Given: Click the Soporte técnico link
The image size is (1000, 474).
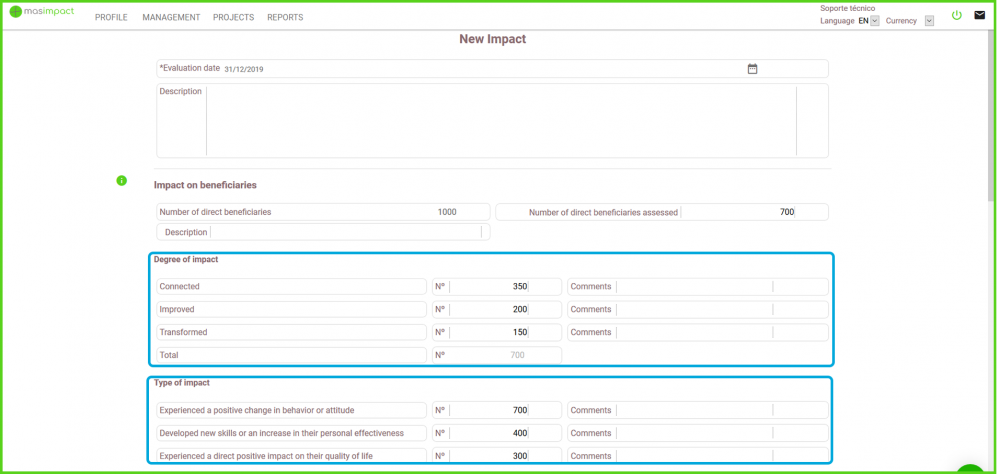Looking at the screenshot, I should [x=847, y=8].
